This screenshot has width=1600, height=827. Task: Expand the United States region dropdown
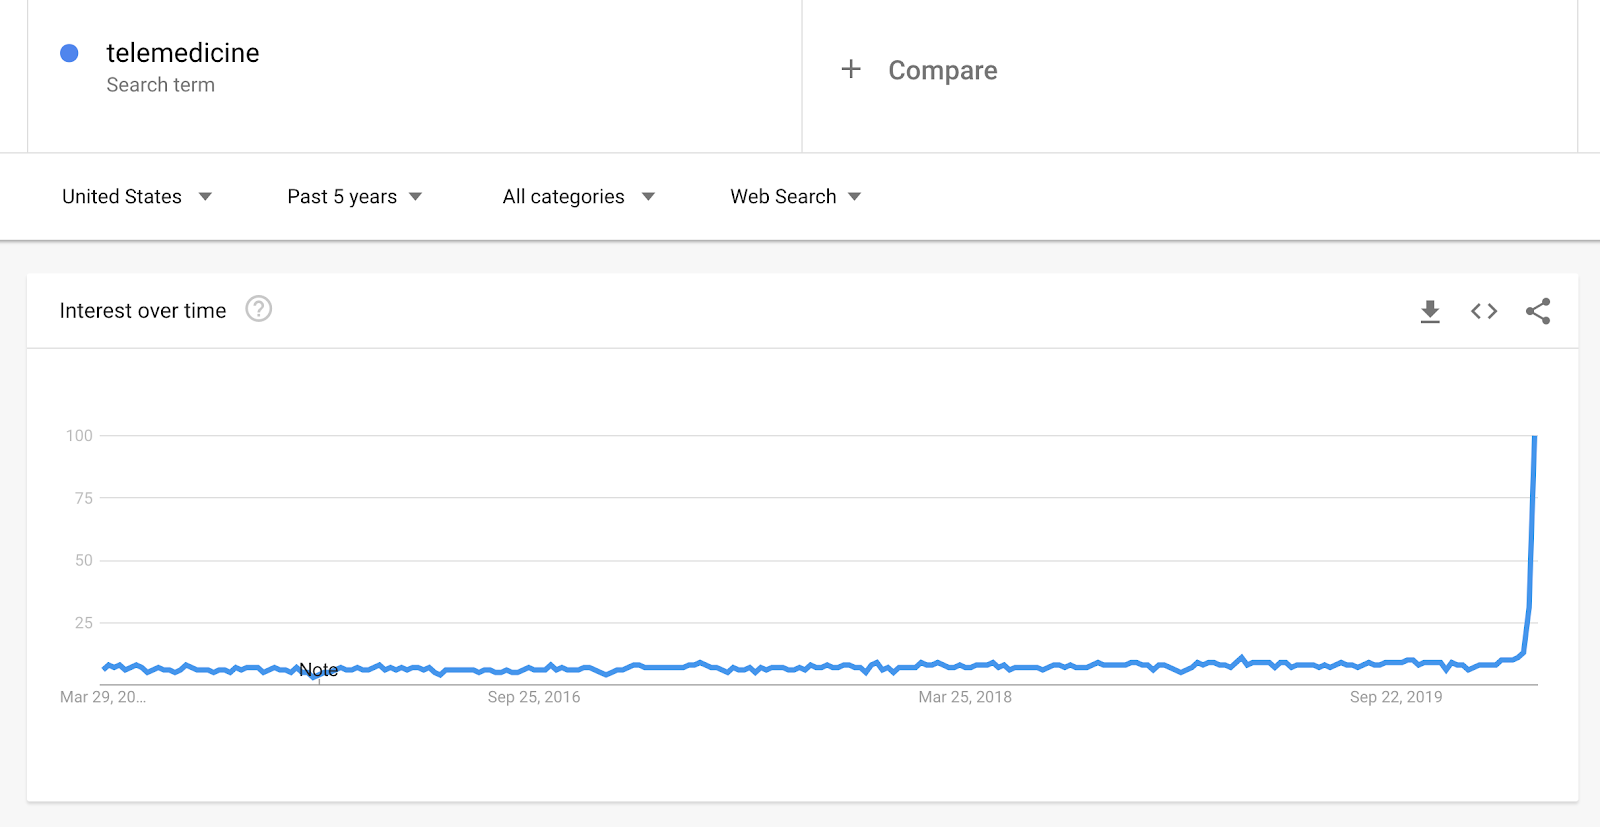[x=137, y=197]
